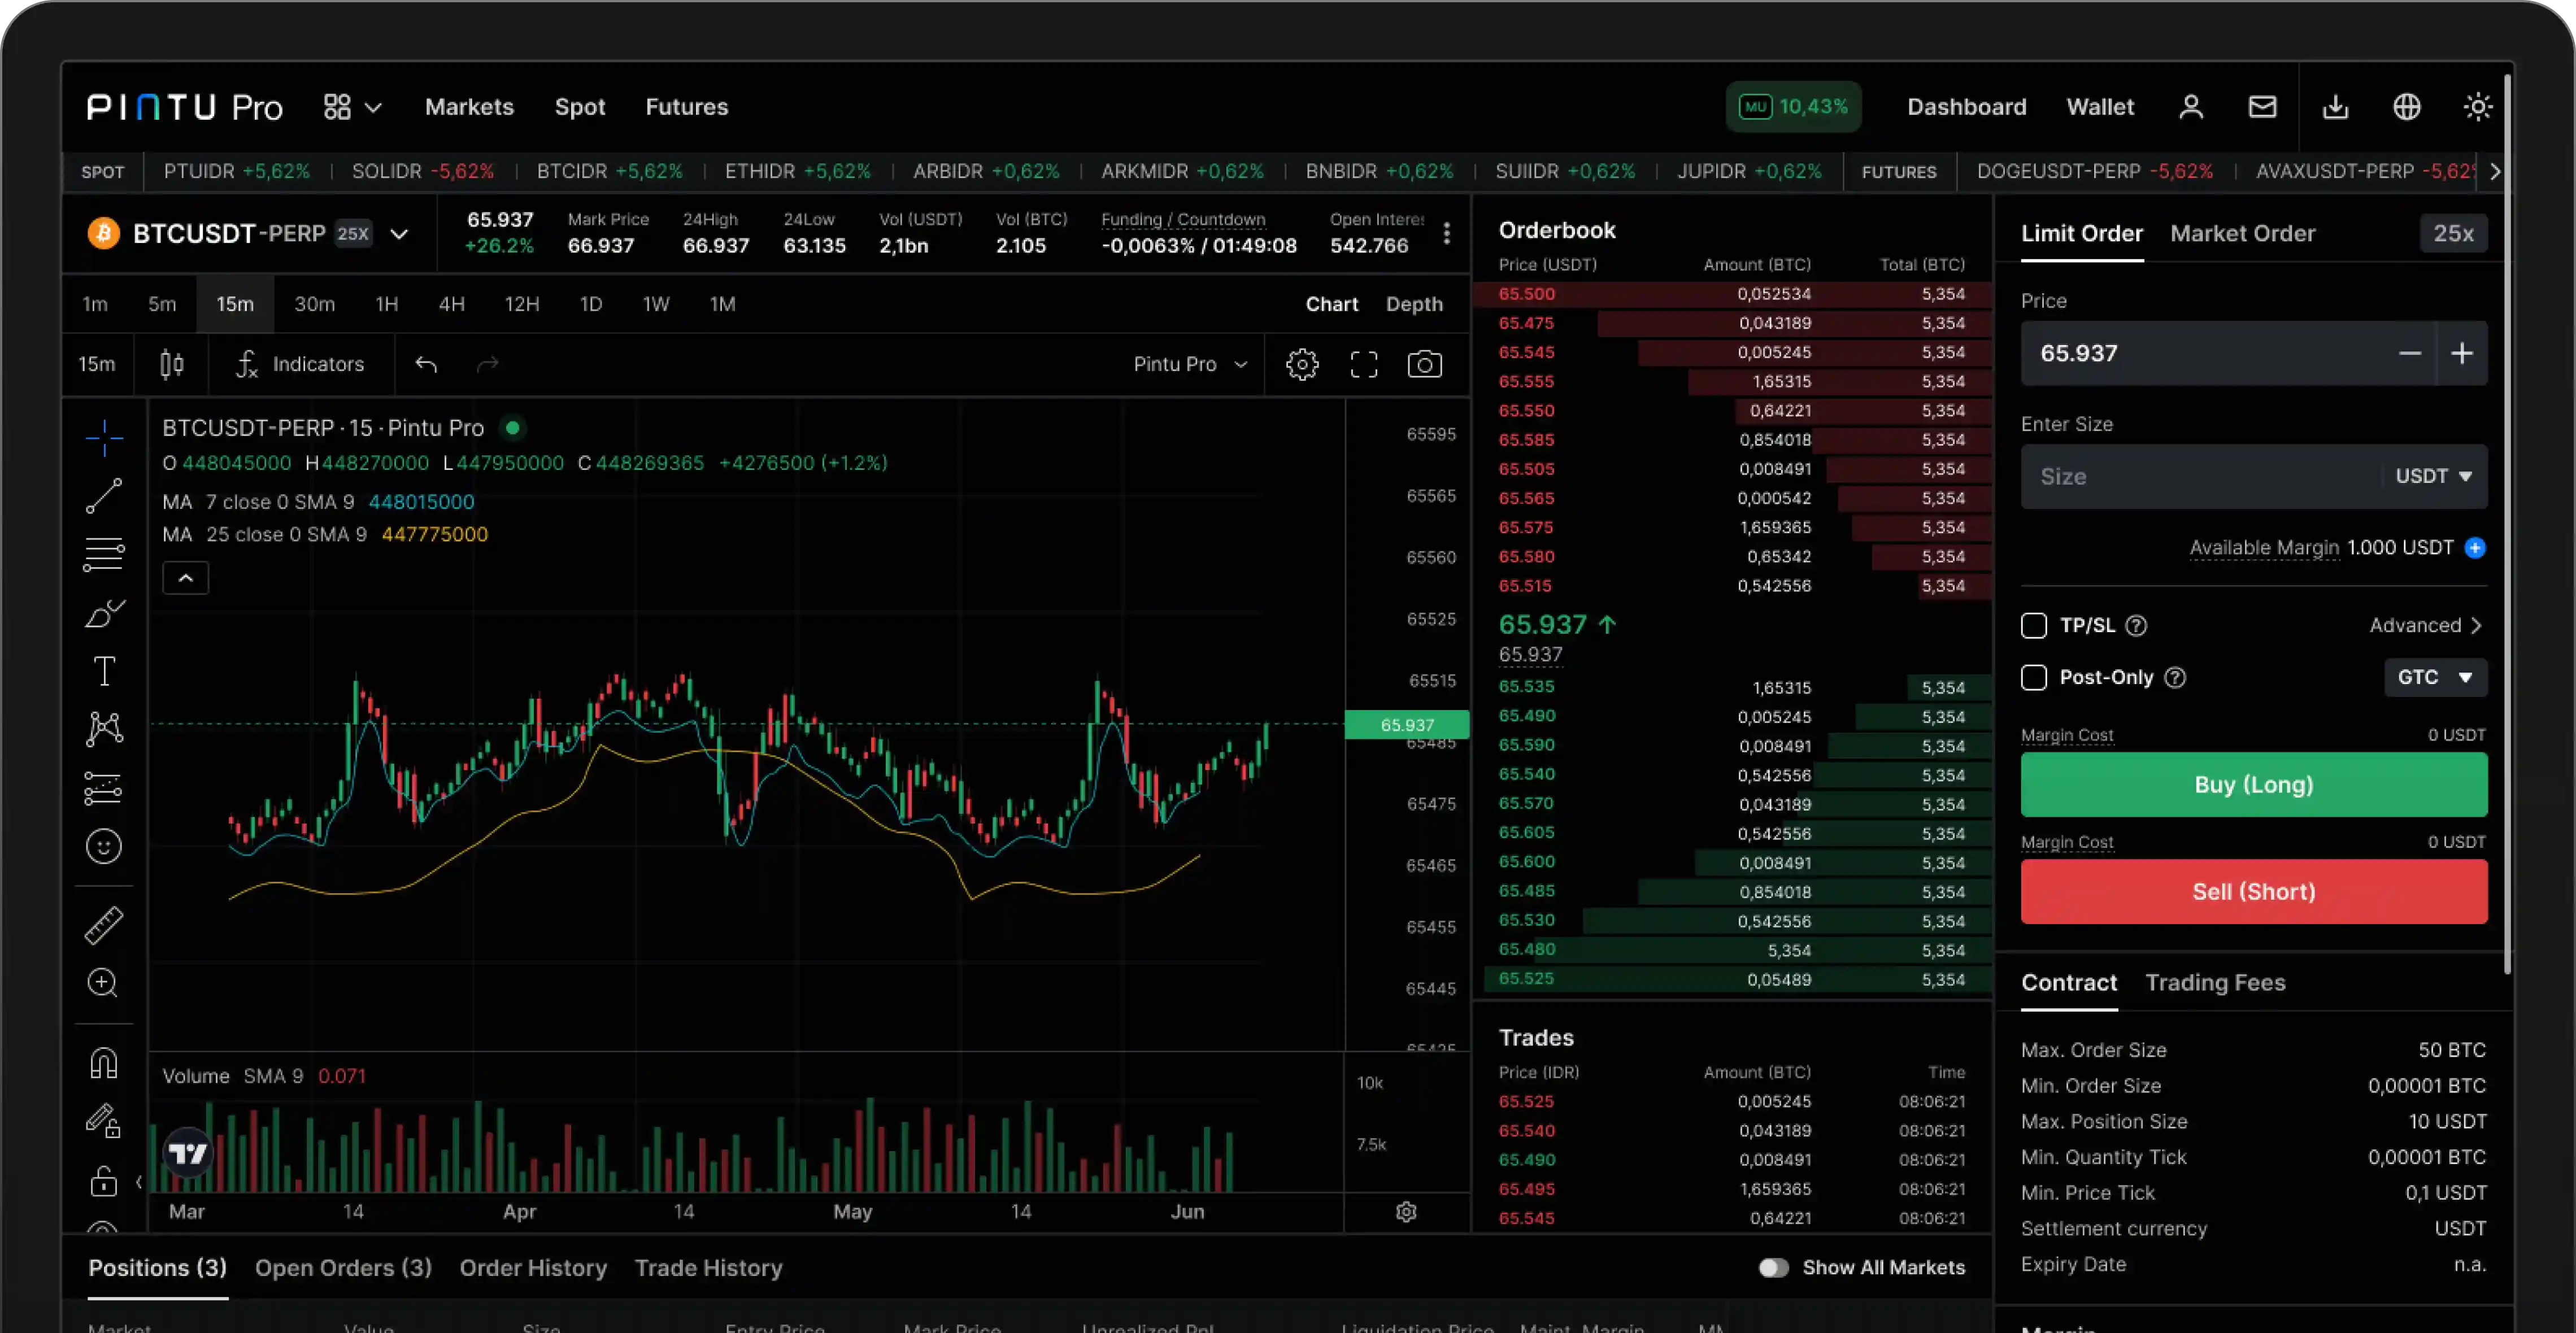Enable the Post-Only checkbox

point(2034,677)
